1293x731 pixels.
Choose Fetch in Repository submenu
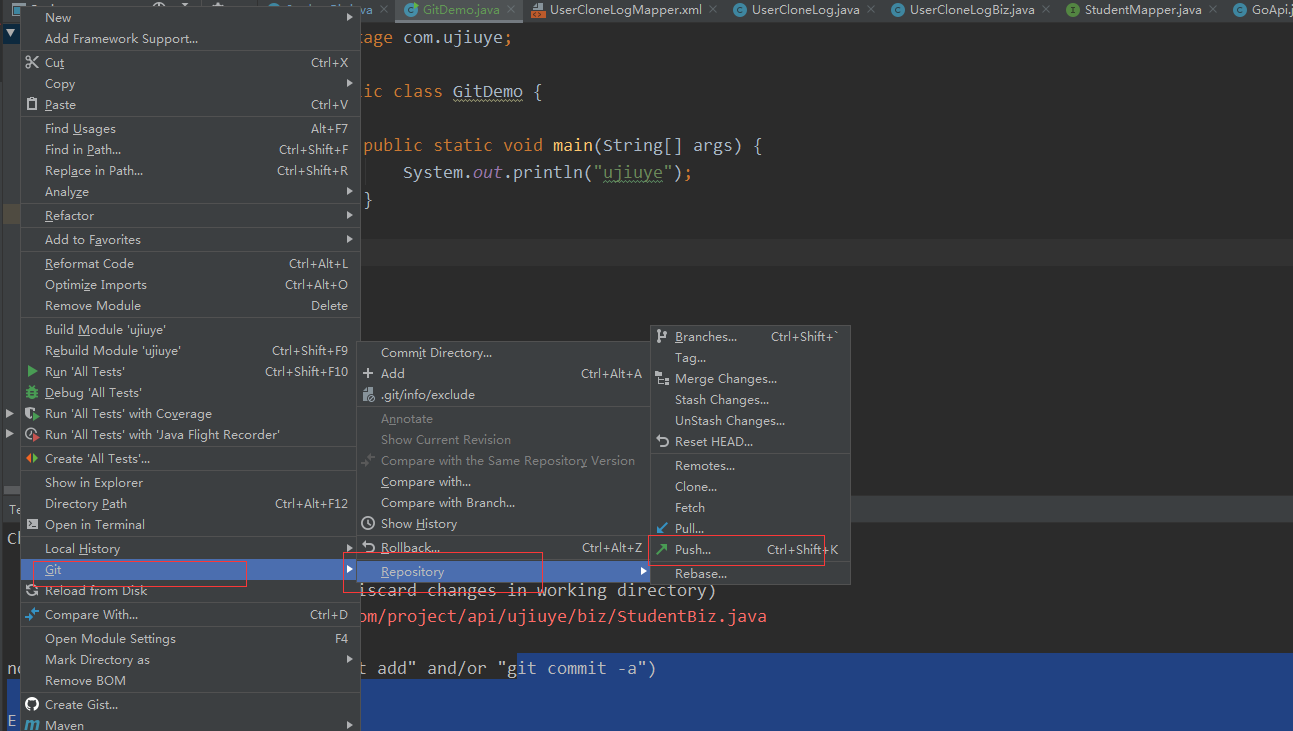tap(750, 507)
